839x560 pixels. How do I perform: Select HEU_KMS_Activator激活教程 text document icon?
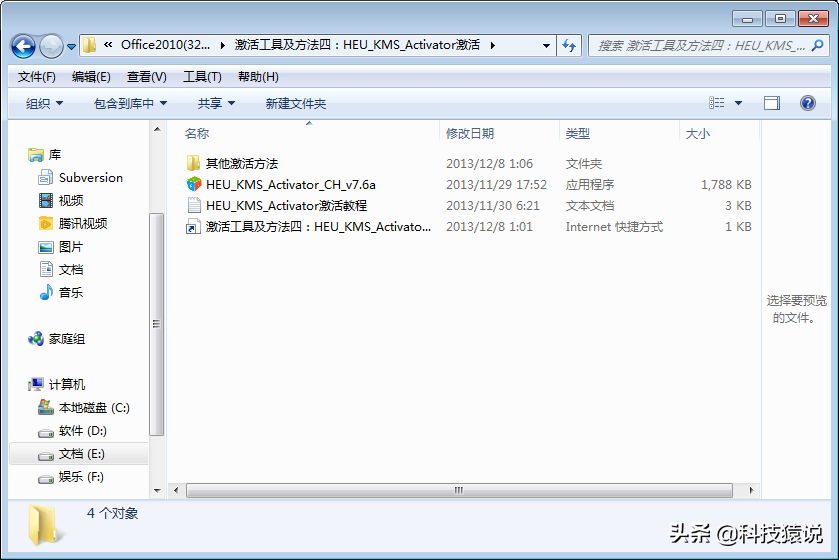coord(194,205)
